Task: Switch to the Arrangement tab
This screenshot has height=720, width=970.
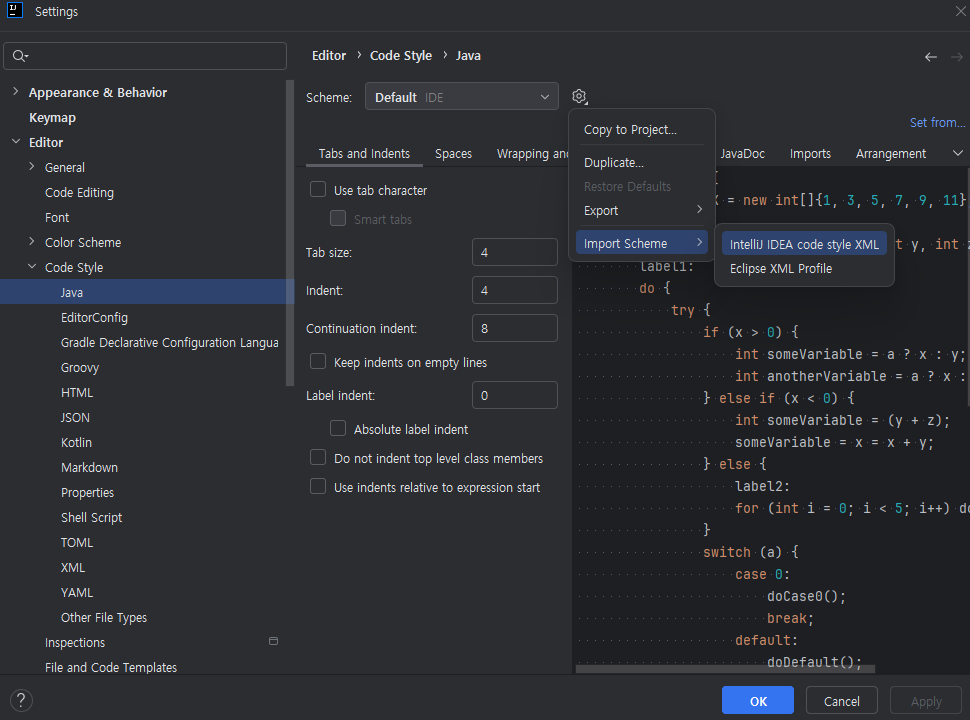Action: coord(891,154)
